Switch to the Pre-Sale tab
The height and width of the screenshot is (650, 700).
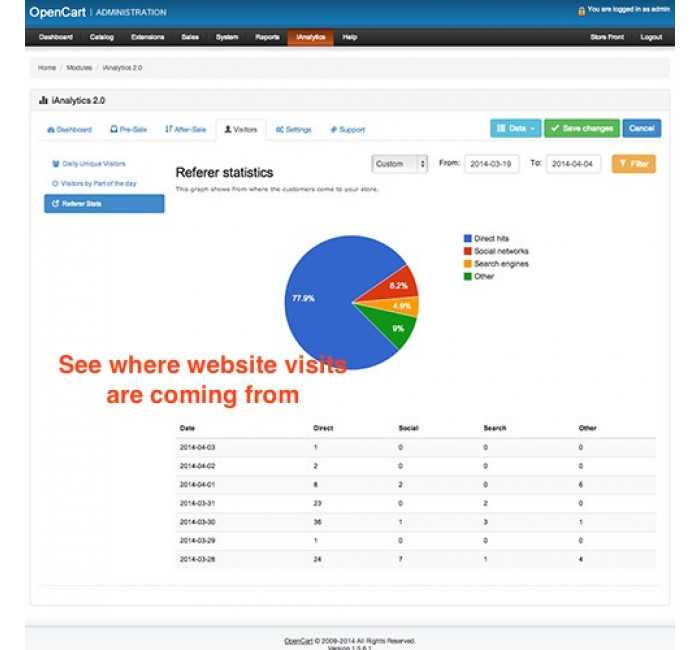click(x=129, y=129)
